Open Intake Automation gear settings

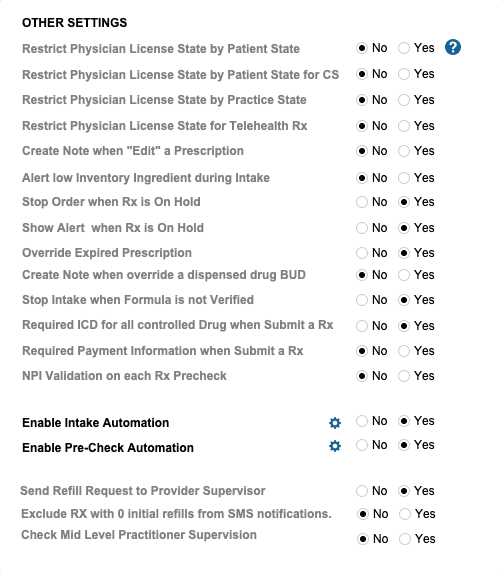click(335, 422)
